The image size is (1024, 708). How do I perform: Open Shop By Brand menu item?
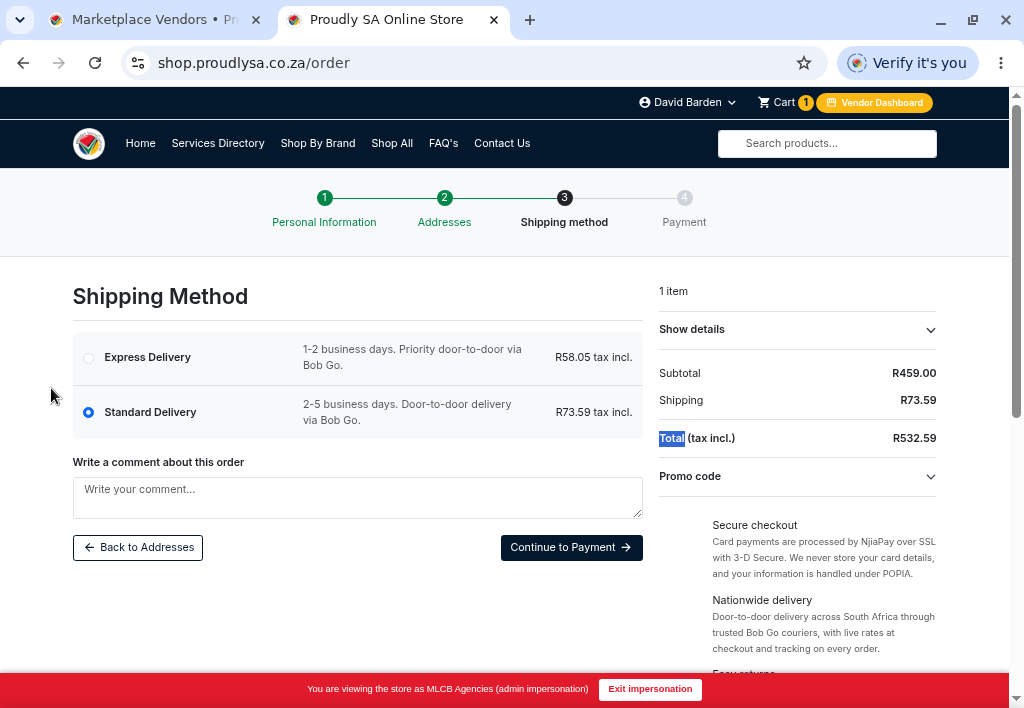coord(318,143)
